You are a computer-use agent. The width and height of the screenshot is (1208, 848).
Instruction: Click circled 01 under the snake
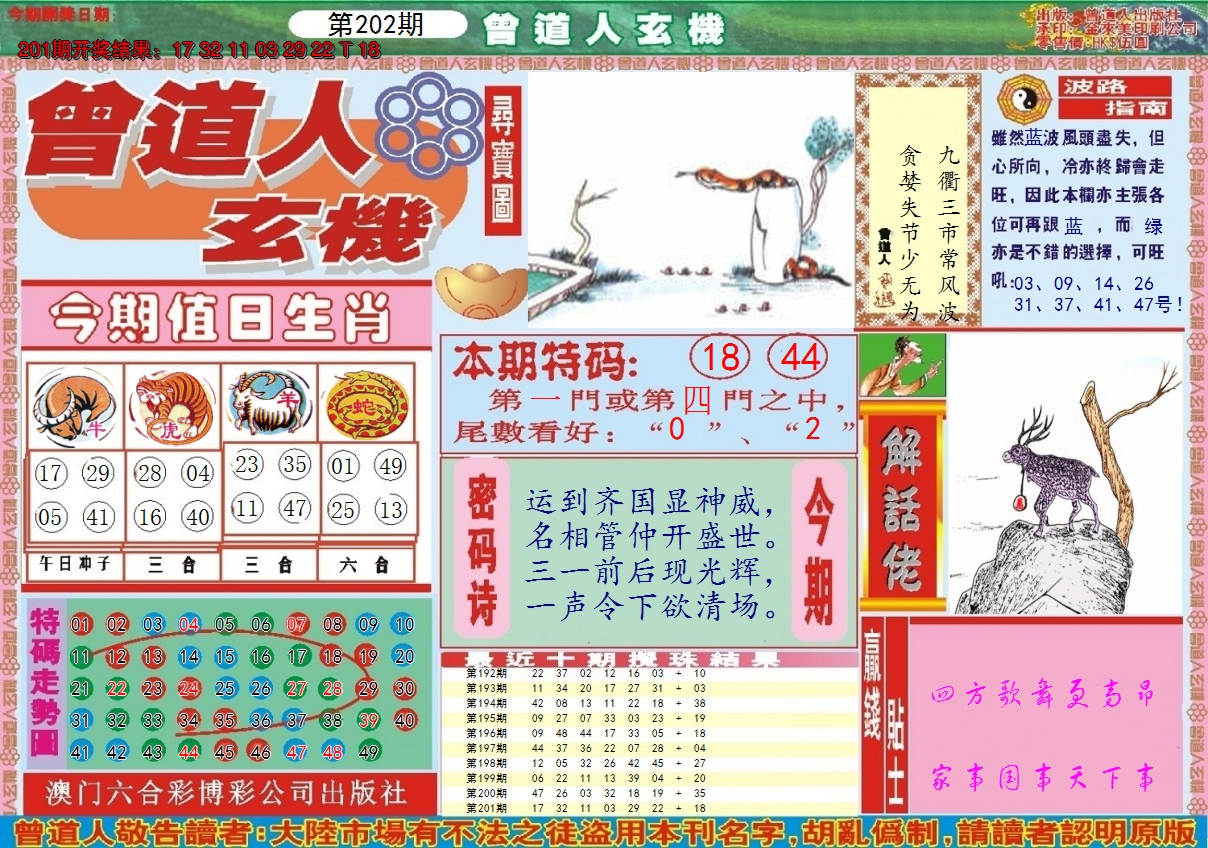click(x=343, y=465)
